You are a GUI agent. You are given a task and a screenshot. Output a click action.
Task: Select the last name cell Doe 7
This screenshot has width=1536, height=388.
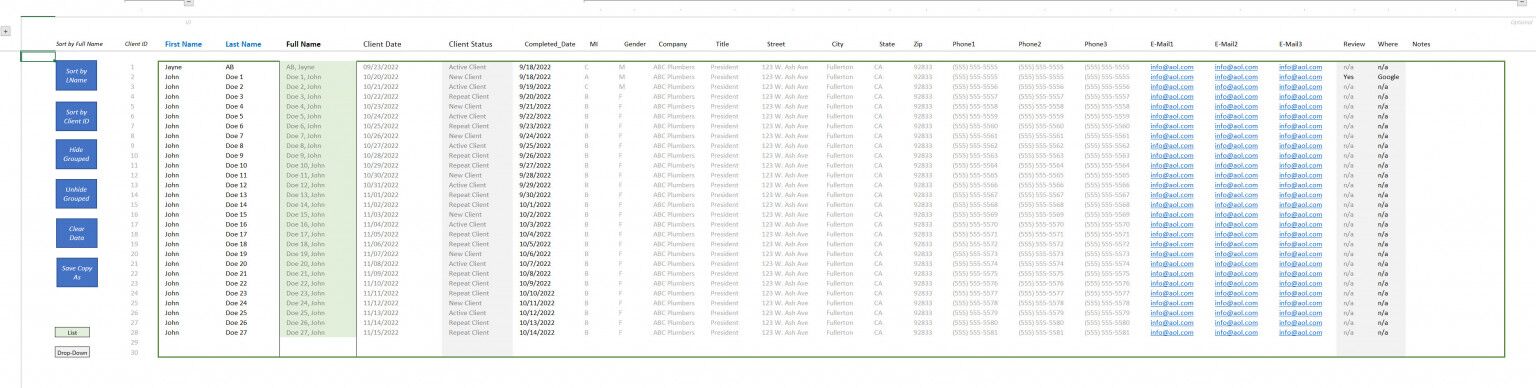coord(234,135)
